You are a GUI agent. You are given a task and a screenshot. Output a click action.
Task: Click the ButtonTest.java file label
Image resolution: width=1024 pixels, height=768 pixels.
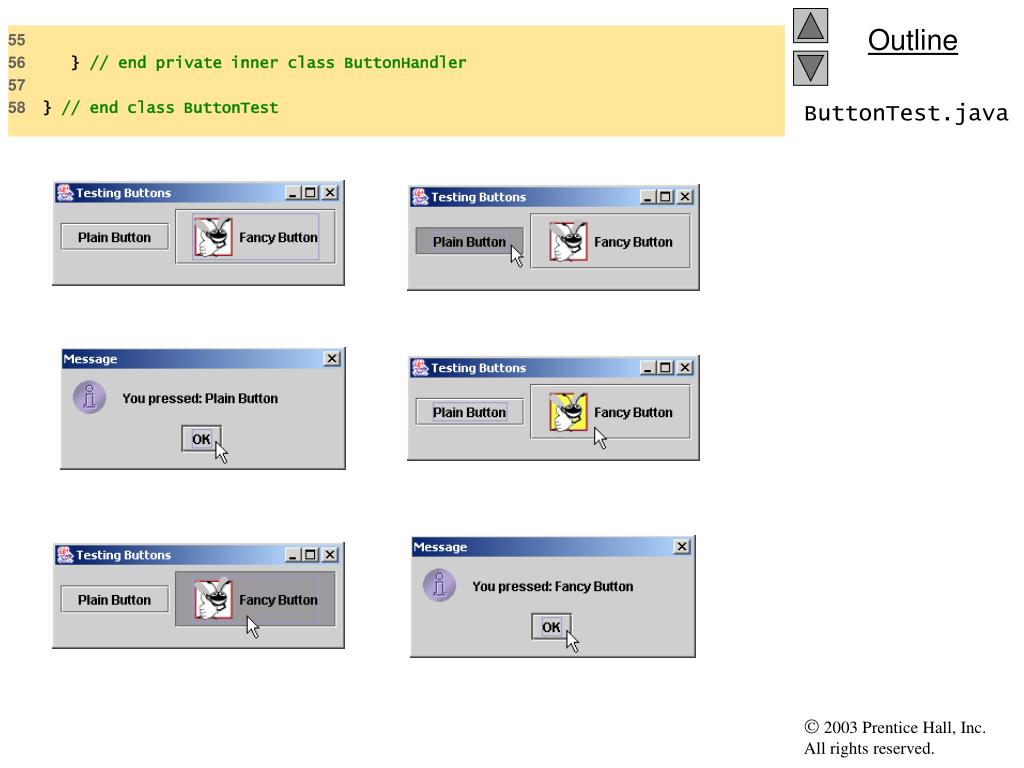pyautogui.click(x=906, y=114)
